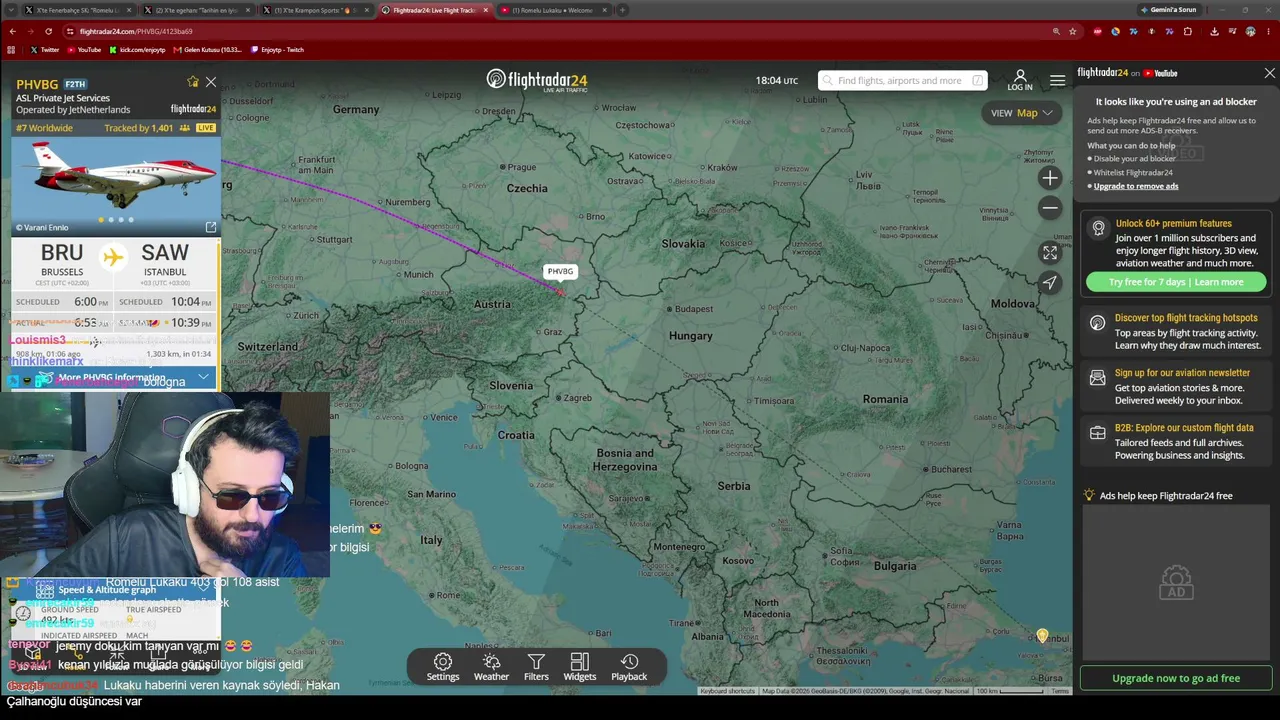Open aircraft photo in external viewer
1280x720 pixels.
click(211, 227)
